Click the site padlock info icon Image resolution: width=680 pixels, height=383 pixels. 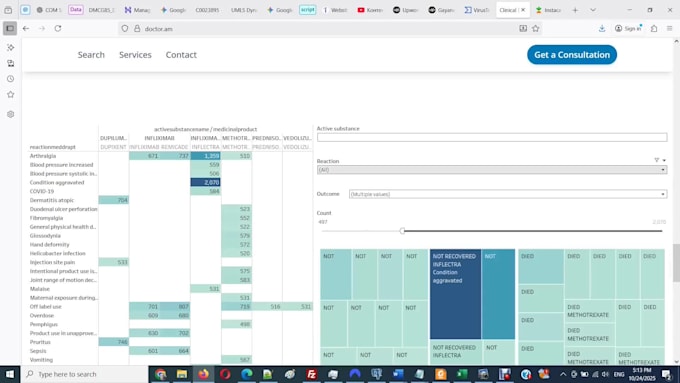point(137,29)
